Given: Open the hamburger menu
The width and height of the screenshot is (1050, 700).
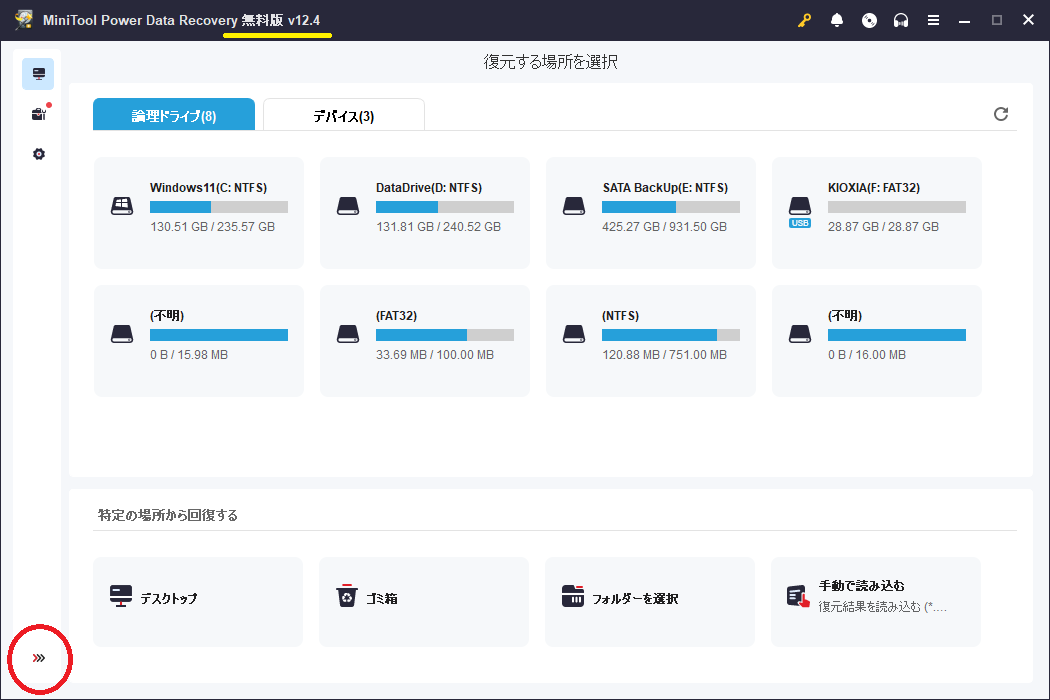Looking at the screenshot, I should coord(933,20).
